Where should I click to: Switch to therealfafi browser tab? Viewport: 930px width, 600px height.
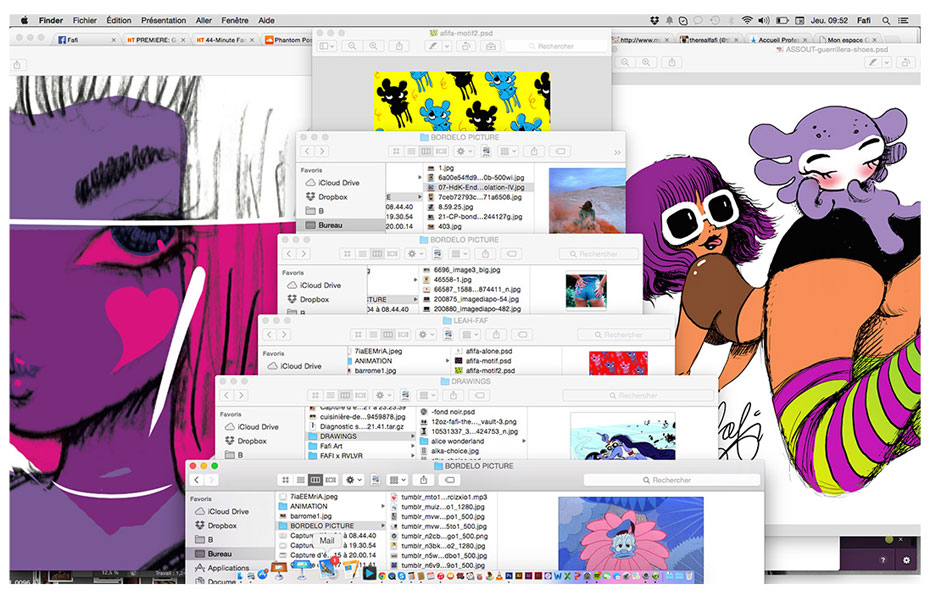(708, 40)
